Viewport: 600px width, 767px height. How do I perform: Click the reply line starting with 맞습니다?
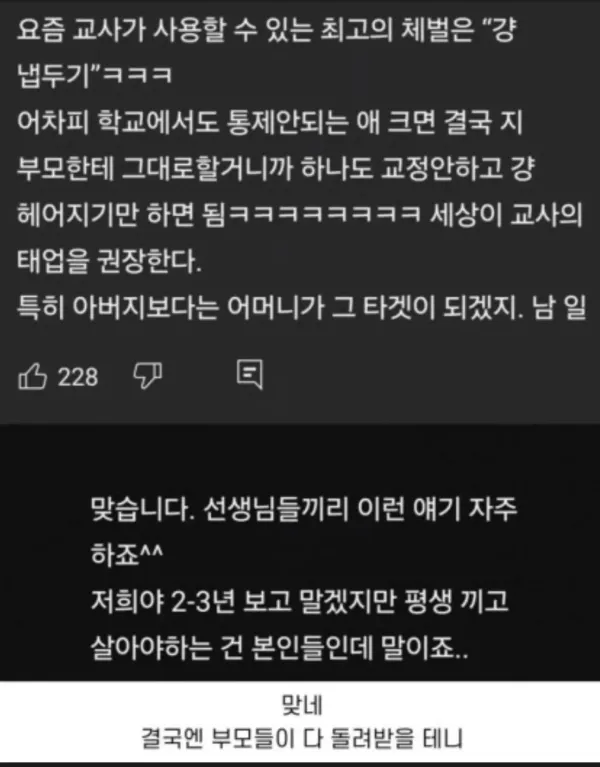(x=304, y=509)
